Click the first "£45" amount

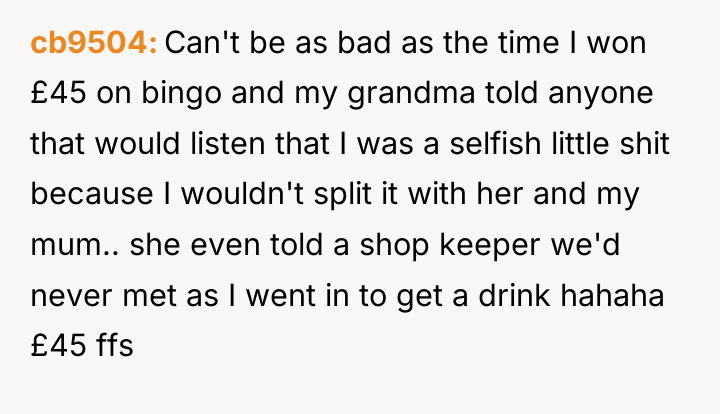[x=58, y=93]
